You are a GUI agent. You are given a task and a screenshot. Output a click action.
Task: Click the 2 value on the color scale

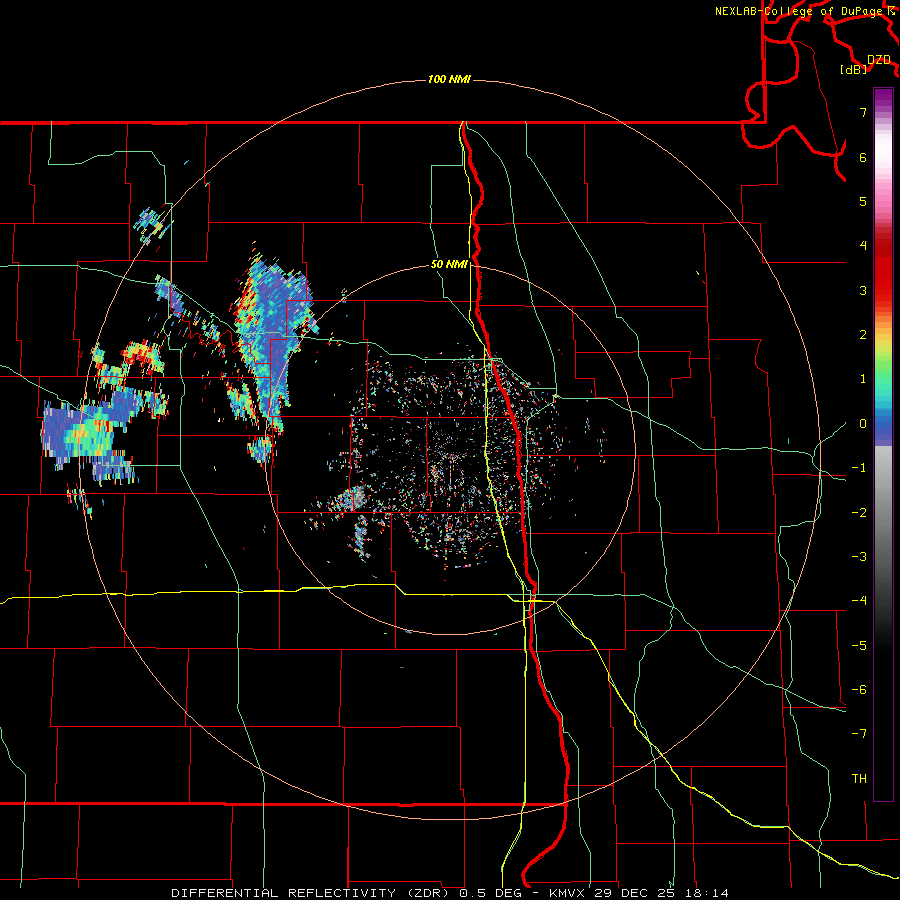click(863, 335)
